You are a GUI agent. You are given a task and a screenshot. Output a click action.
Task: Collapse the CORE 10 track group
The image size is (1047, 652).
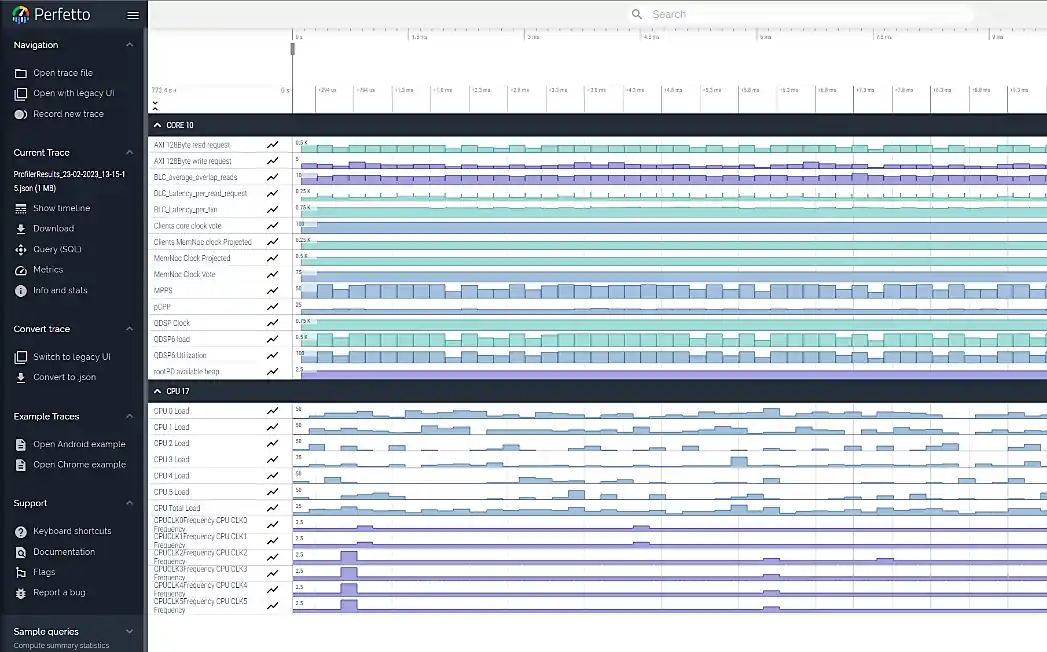click(157, 124)
